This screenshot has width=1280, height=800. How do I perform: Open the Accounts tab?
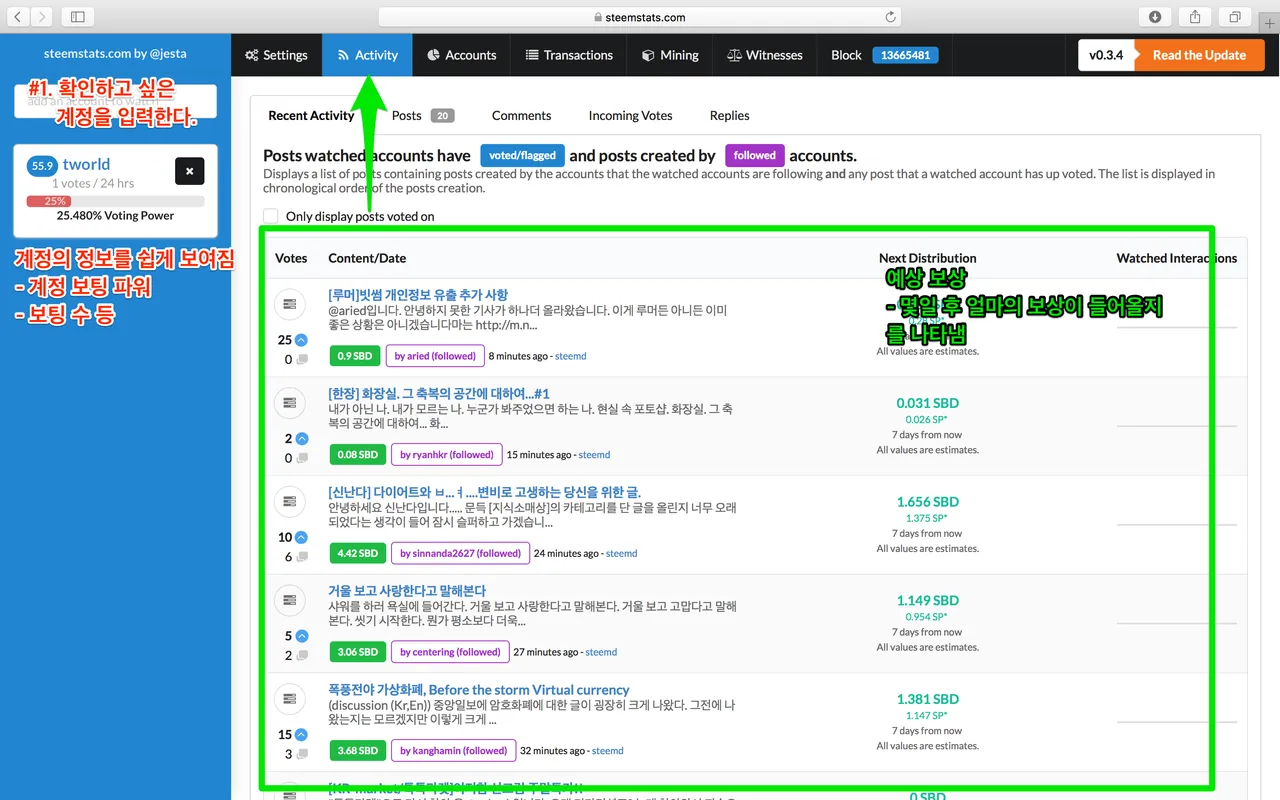point(461,55)
